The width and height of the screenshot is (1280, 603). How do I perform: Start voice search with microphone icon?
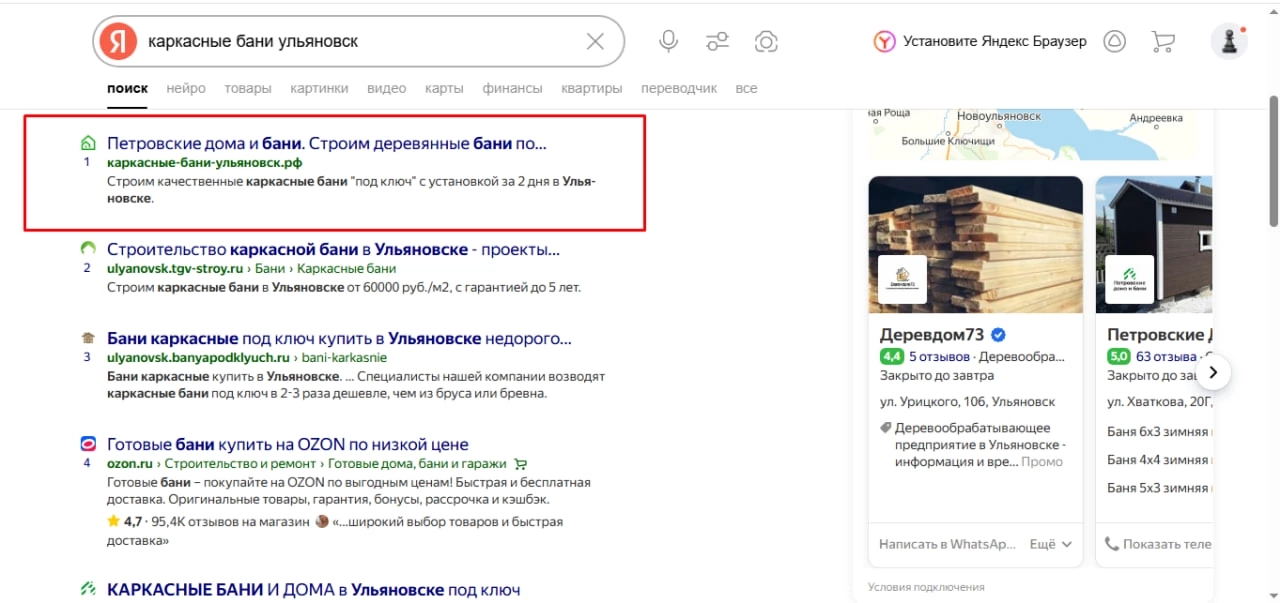(668, 41)
